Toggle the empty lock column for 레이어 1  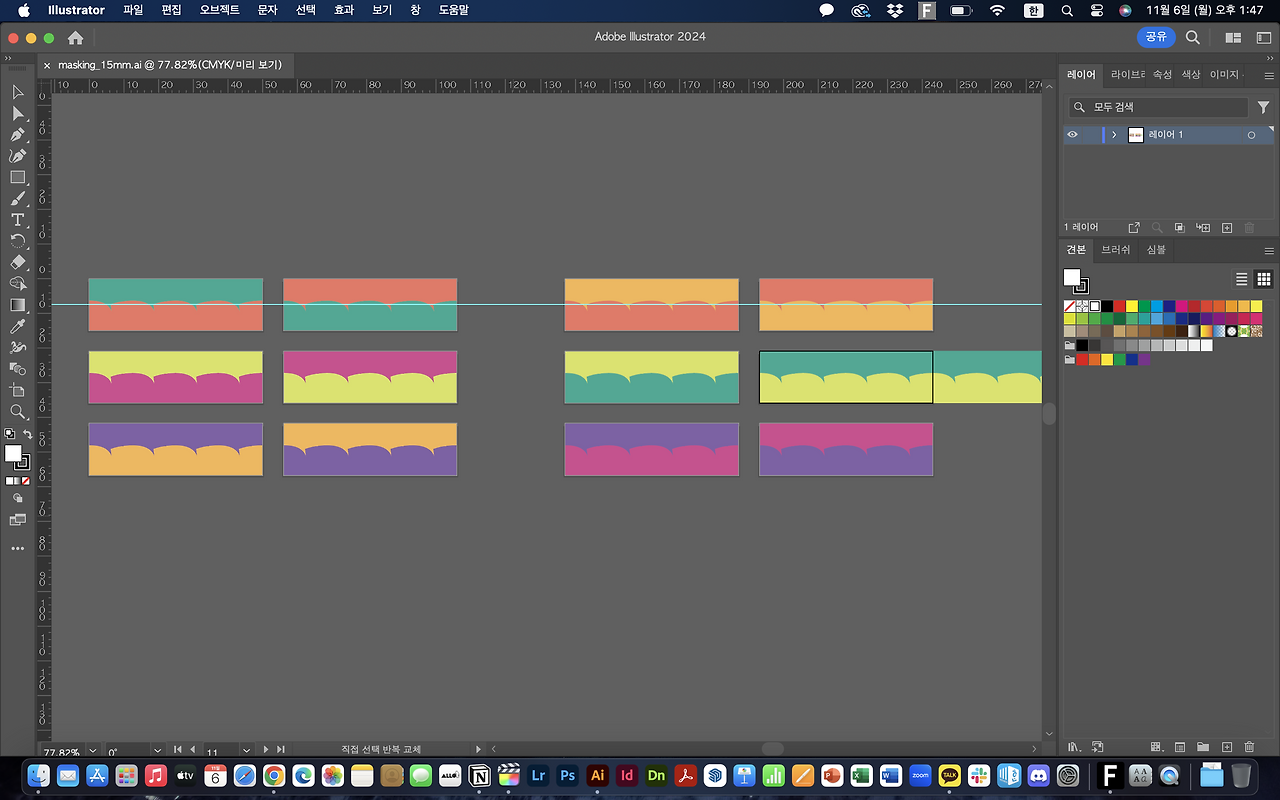click(1090, 135)
